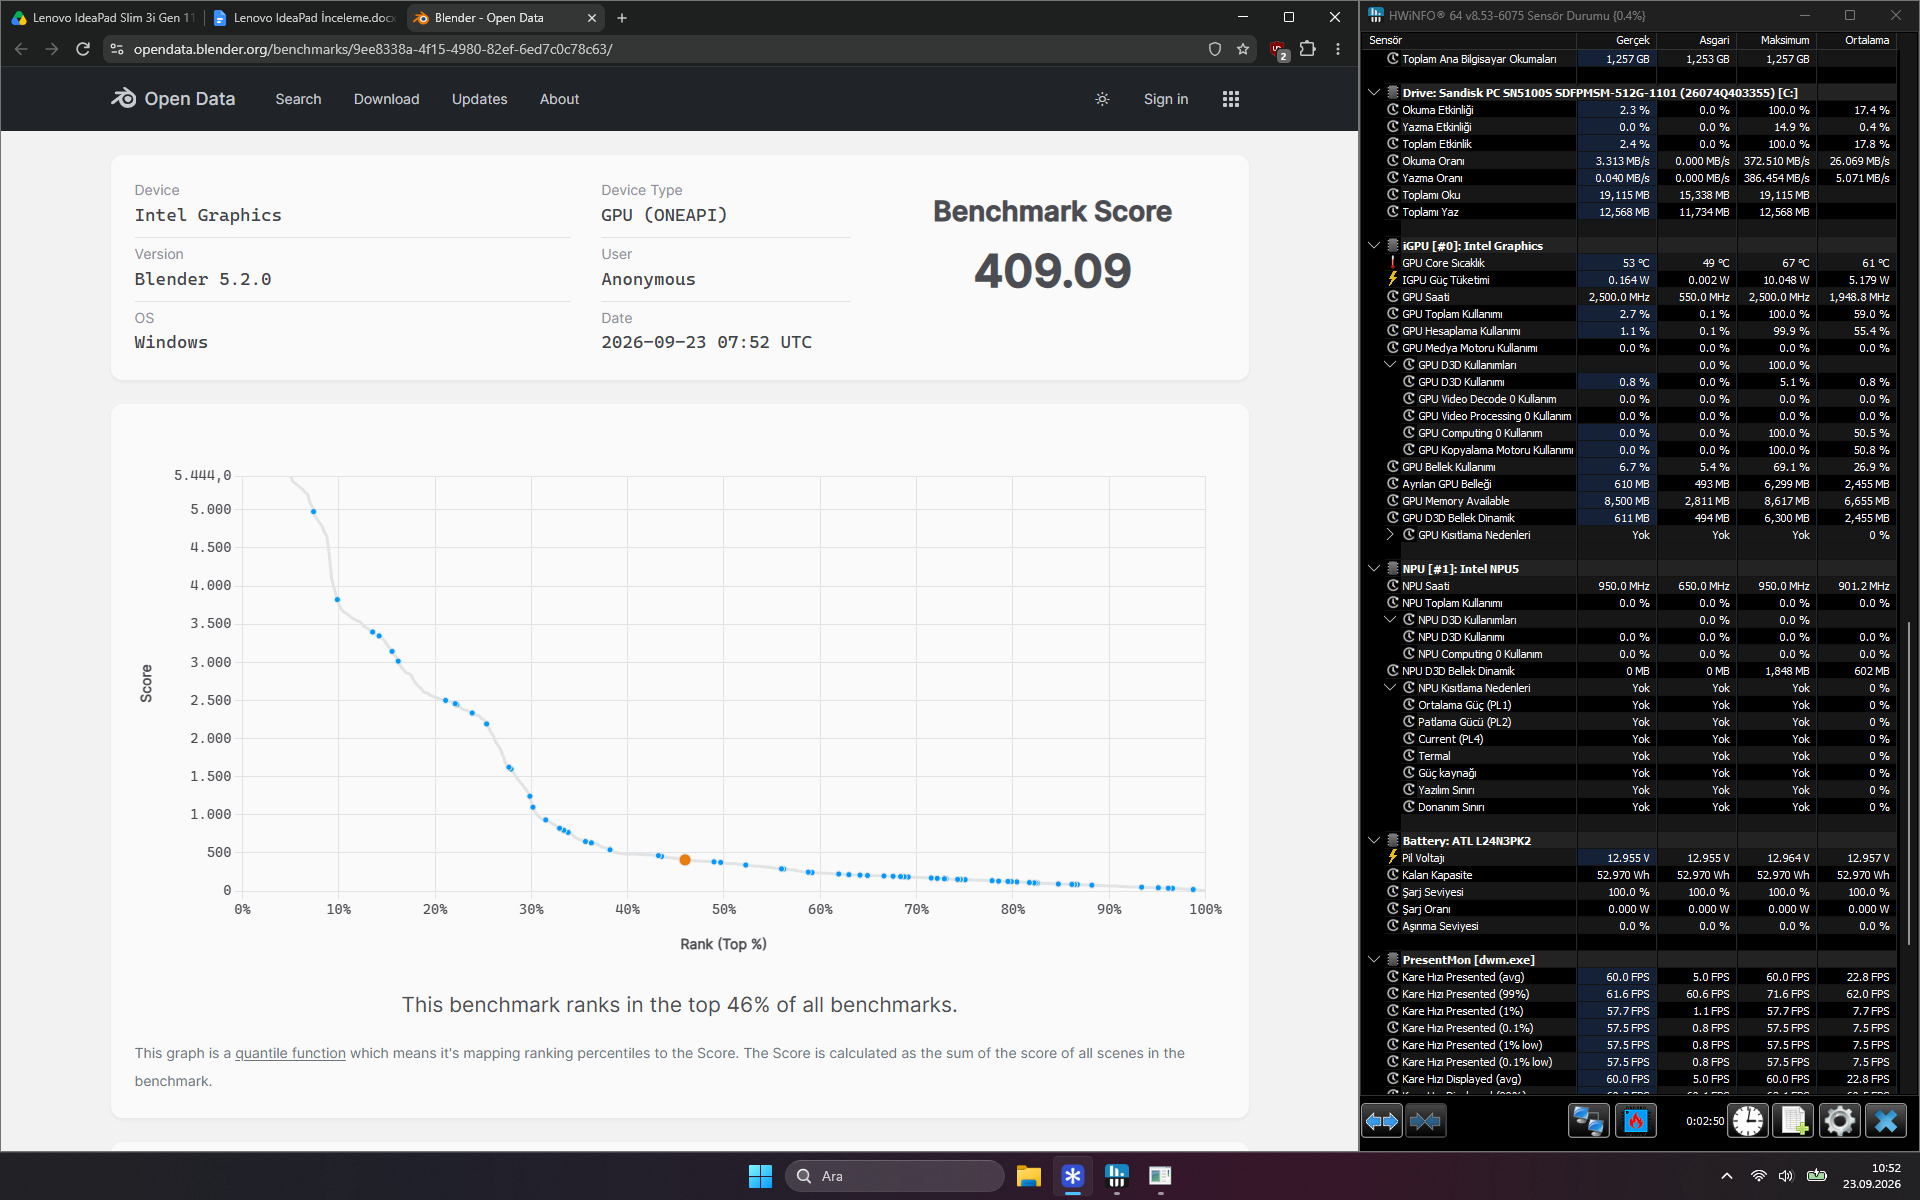Click HWiNFO collapse columns arrows button
The image size is (1920, 1200).
(x=1425, y=1121)
